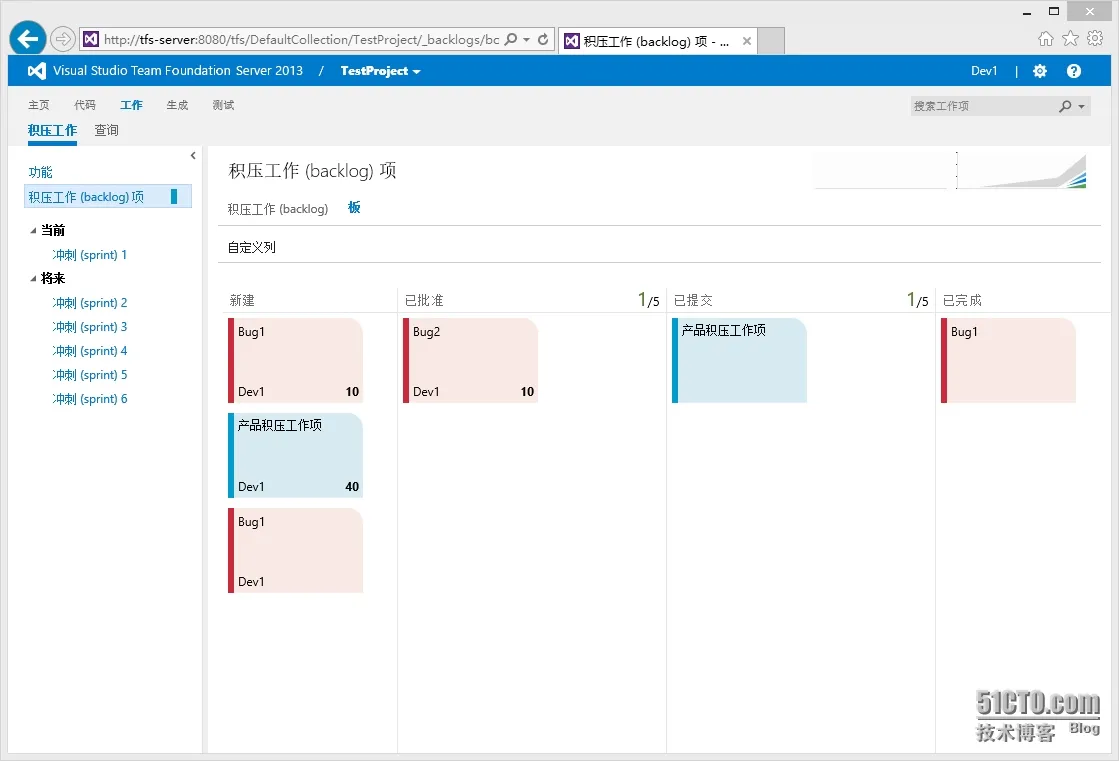Switch to the 代码 hub menu
Viewport: 1119px width, 761px height.
click(85, 105)
